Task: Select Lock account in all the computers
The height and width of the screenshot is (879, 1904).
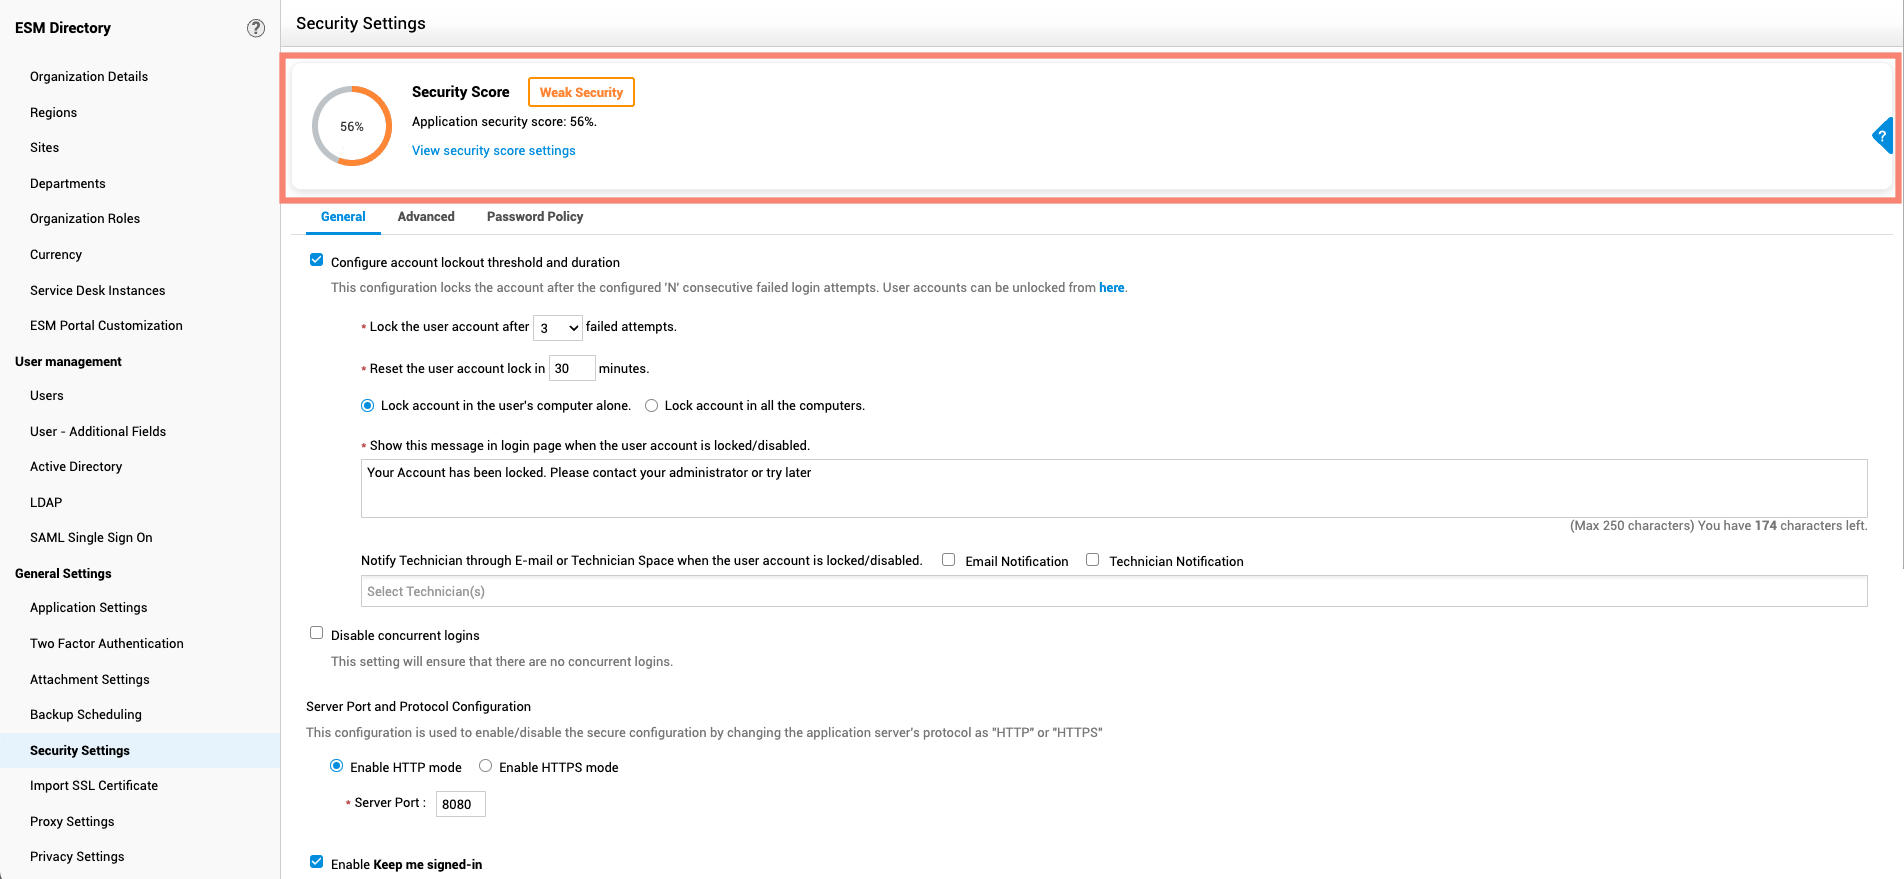Action: pos(652,406)
